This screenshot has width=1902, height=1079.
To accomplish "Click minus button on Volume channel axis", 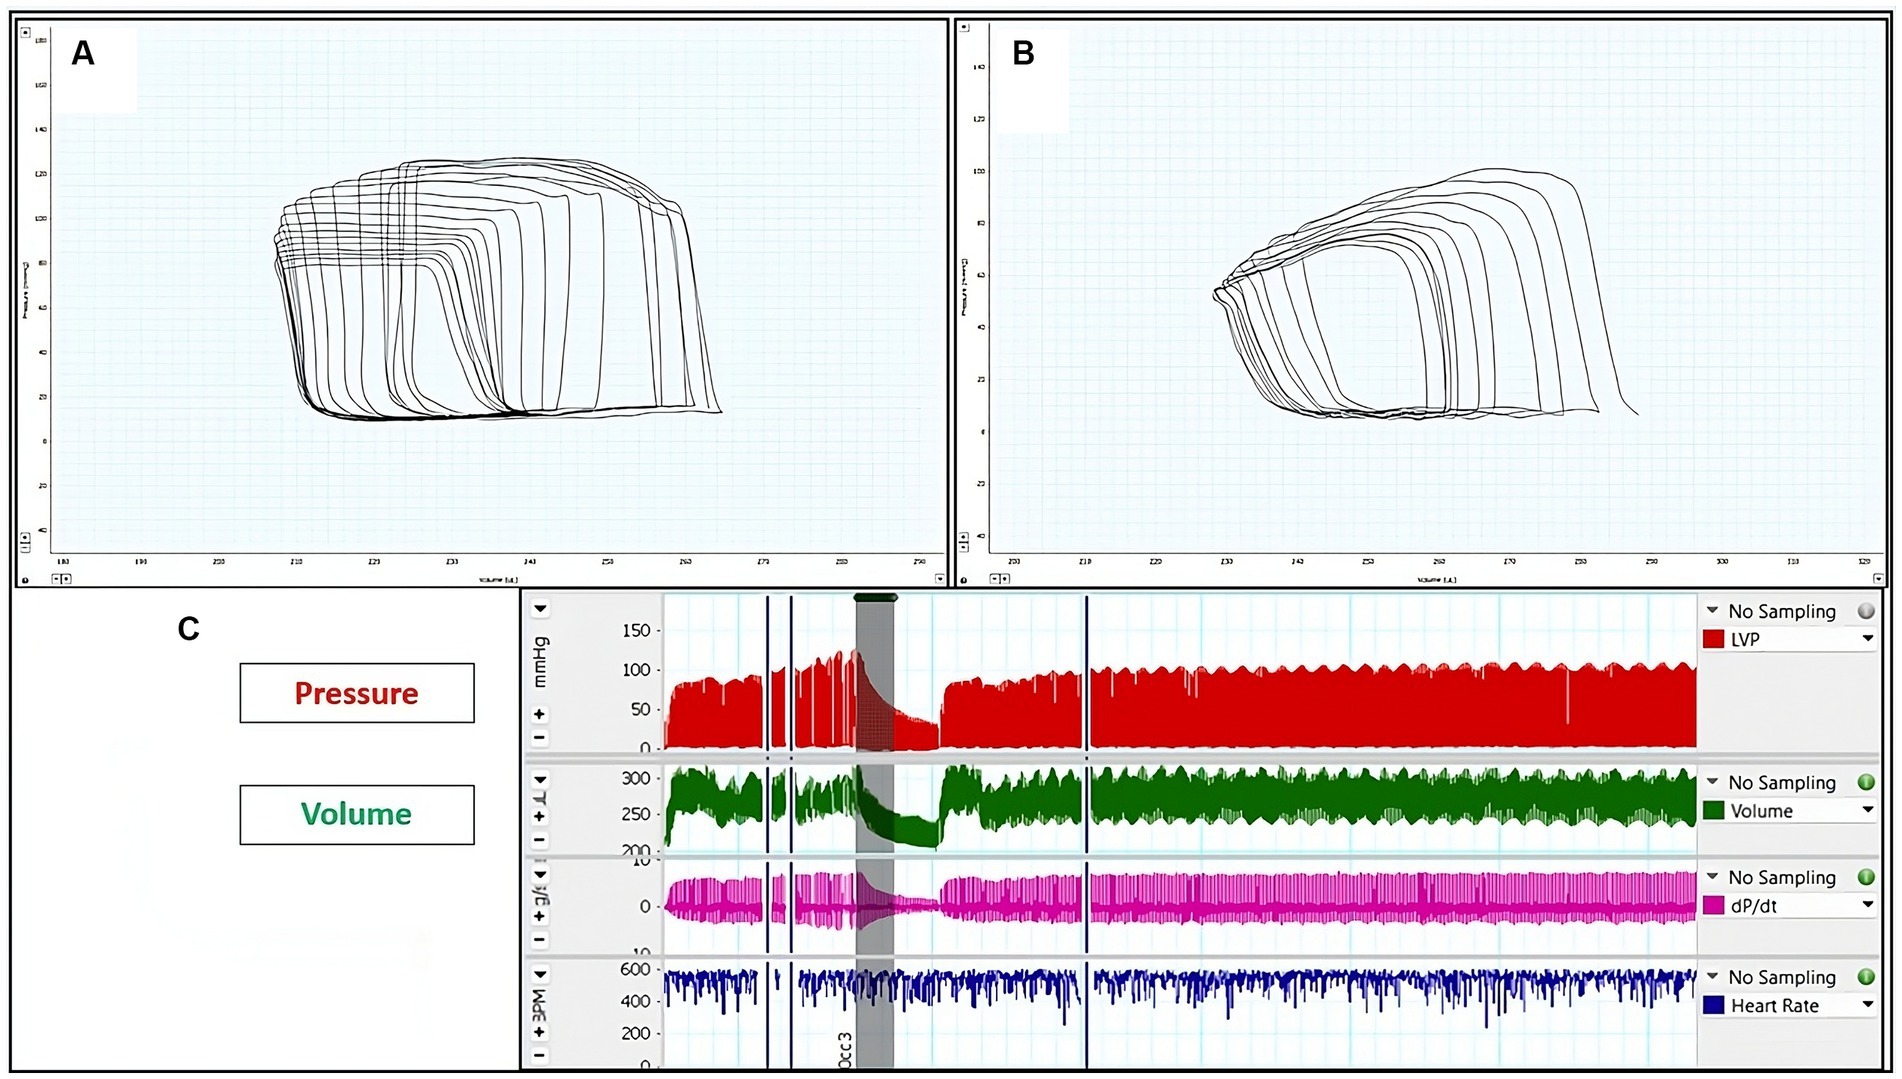I will (539, 840).
